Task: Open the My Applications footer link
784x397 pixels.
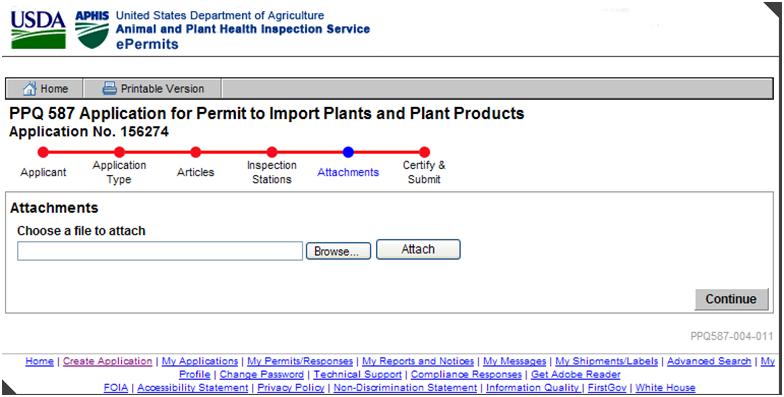Action: (x=200, y=361)
